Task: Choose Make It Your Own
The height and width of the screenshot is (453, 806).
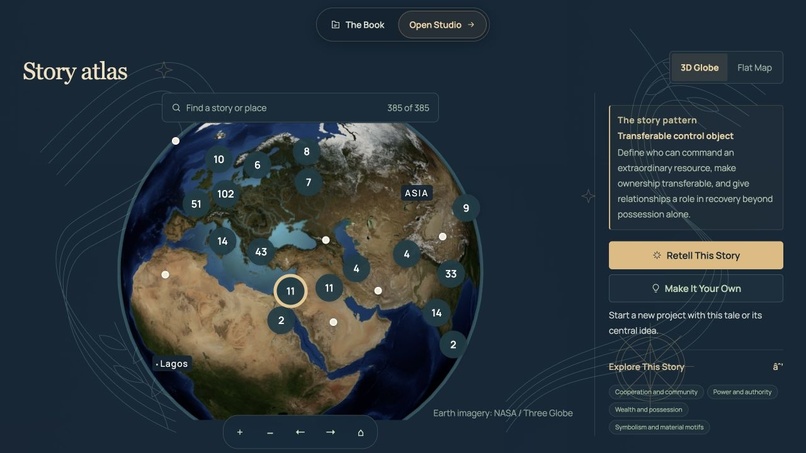Action: coord(696,288)
